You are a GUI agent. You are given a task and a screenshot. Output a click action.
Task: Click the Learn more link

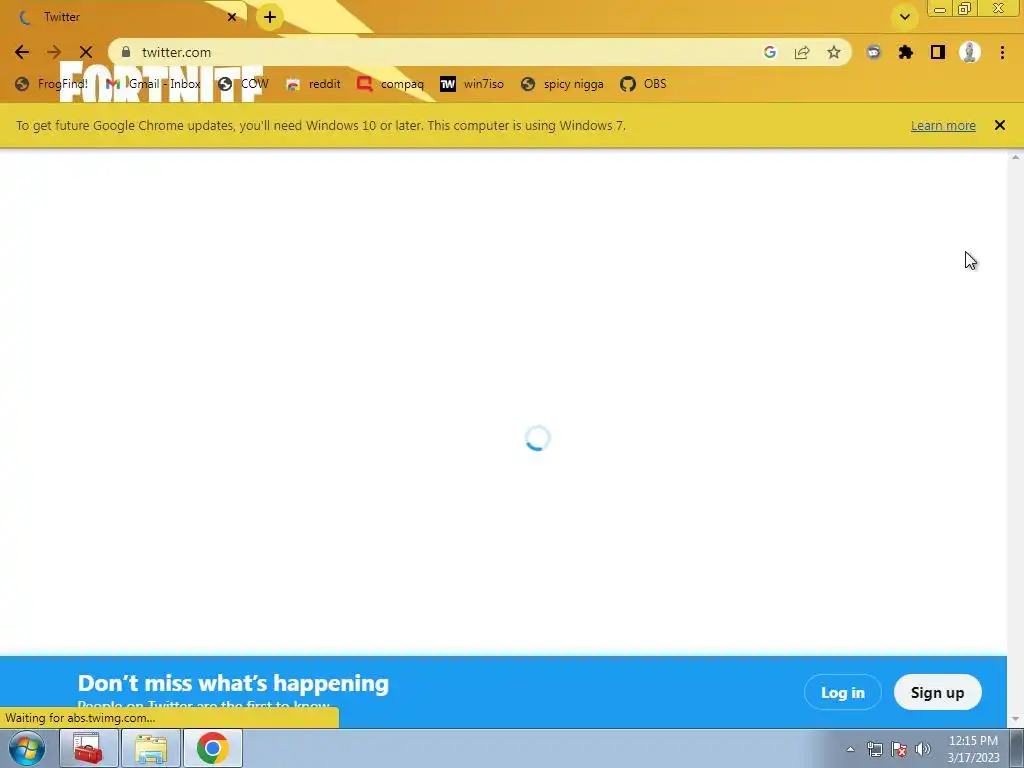click(943, 125)
